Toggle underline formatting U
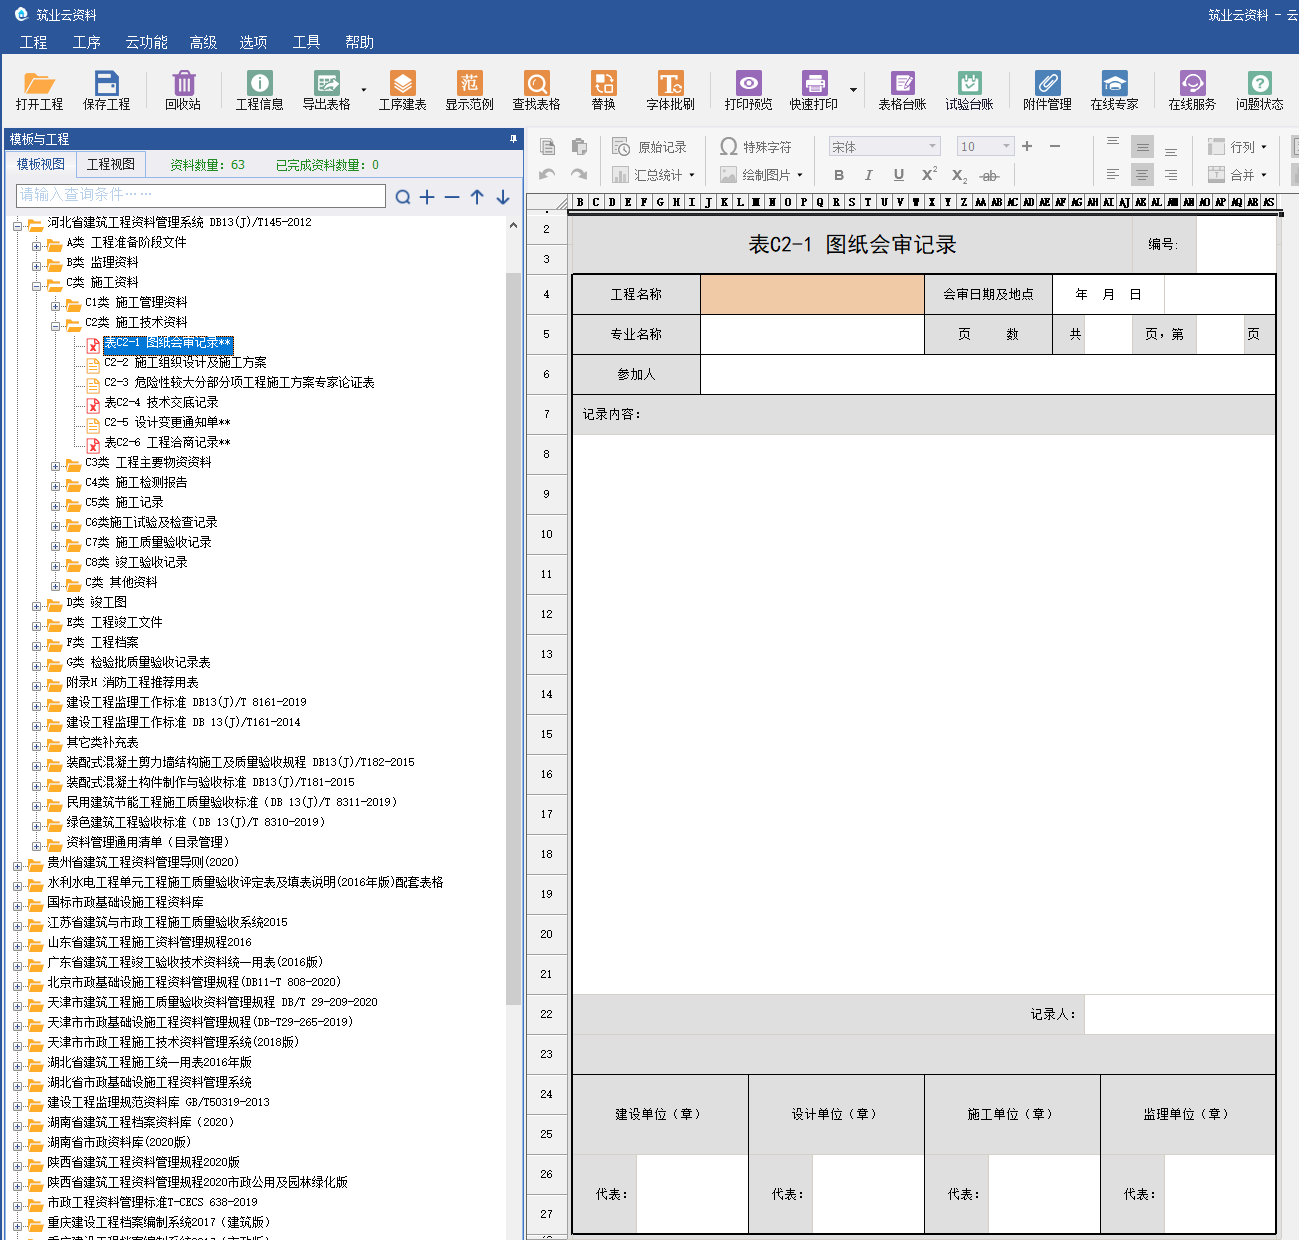The width and height of the screenshot is (1299, 1240). 898,175
